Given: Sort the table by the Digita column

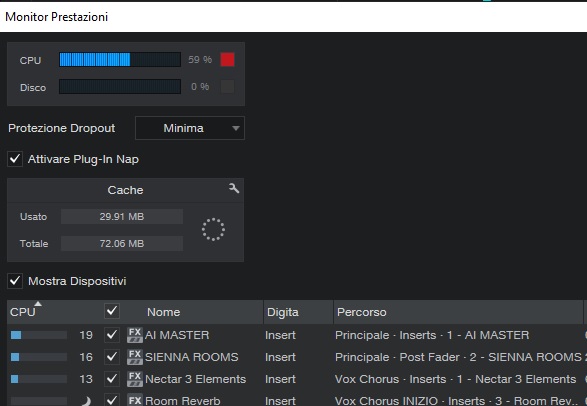Looking at the screenshot, I should coord(298,312).
